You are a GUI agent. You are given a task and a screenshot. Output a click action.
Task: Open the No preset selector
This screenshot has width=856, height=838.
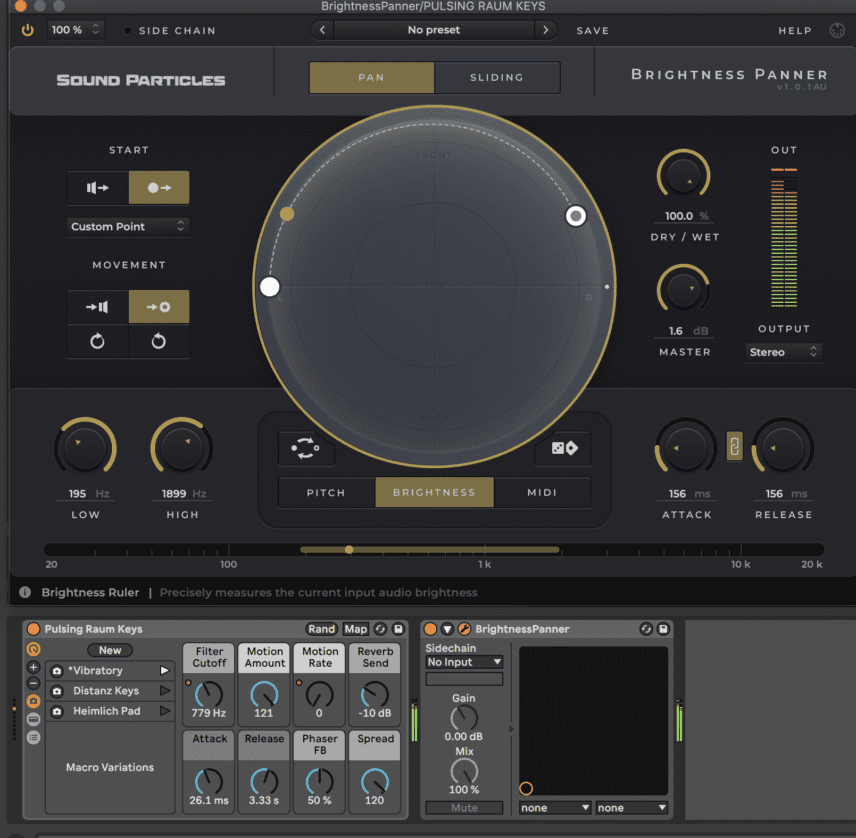pos(434,30)
